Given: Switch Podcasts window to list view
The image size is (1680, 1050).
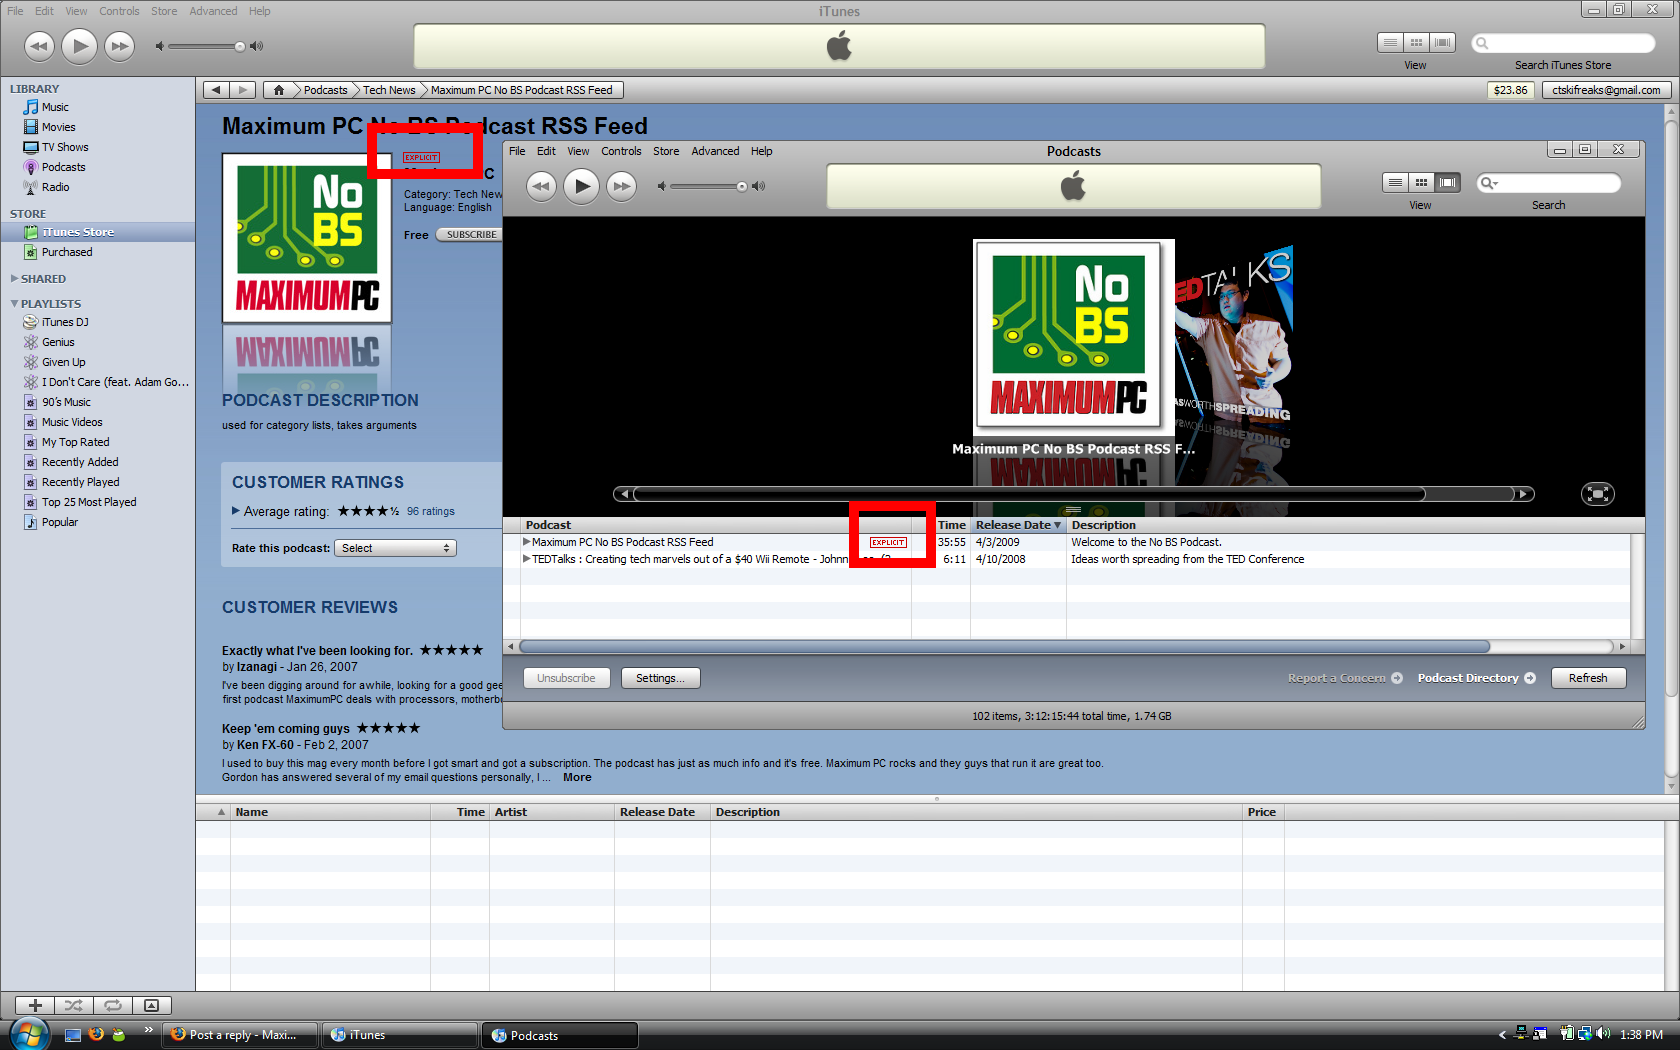Looking at the screenshot, I should pos(1395,182).
